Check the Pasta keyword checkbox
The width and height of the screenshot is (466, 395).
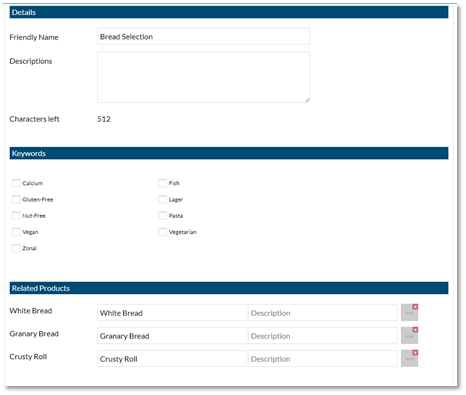click(162, 216)
